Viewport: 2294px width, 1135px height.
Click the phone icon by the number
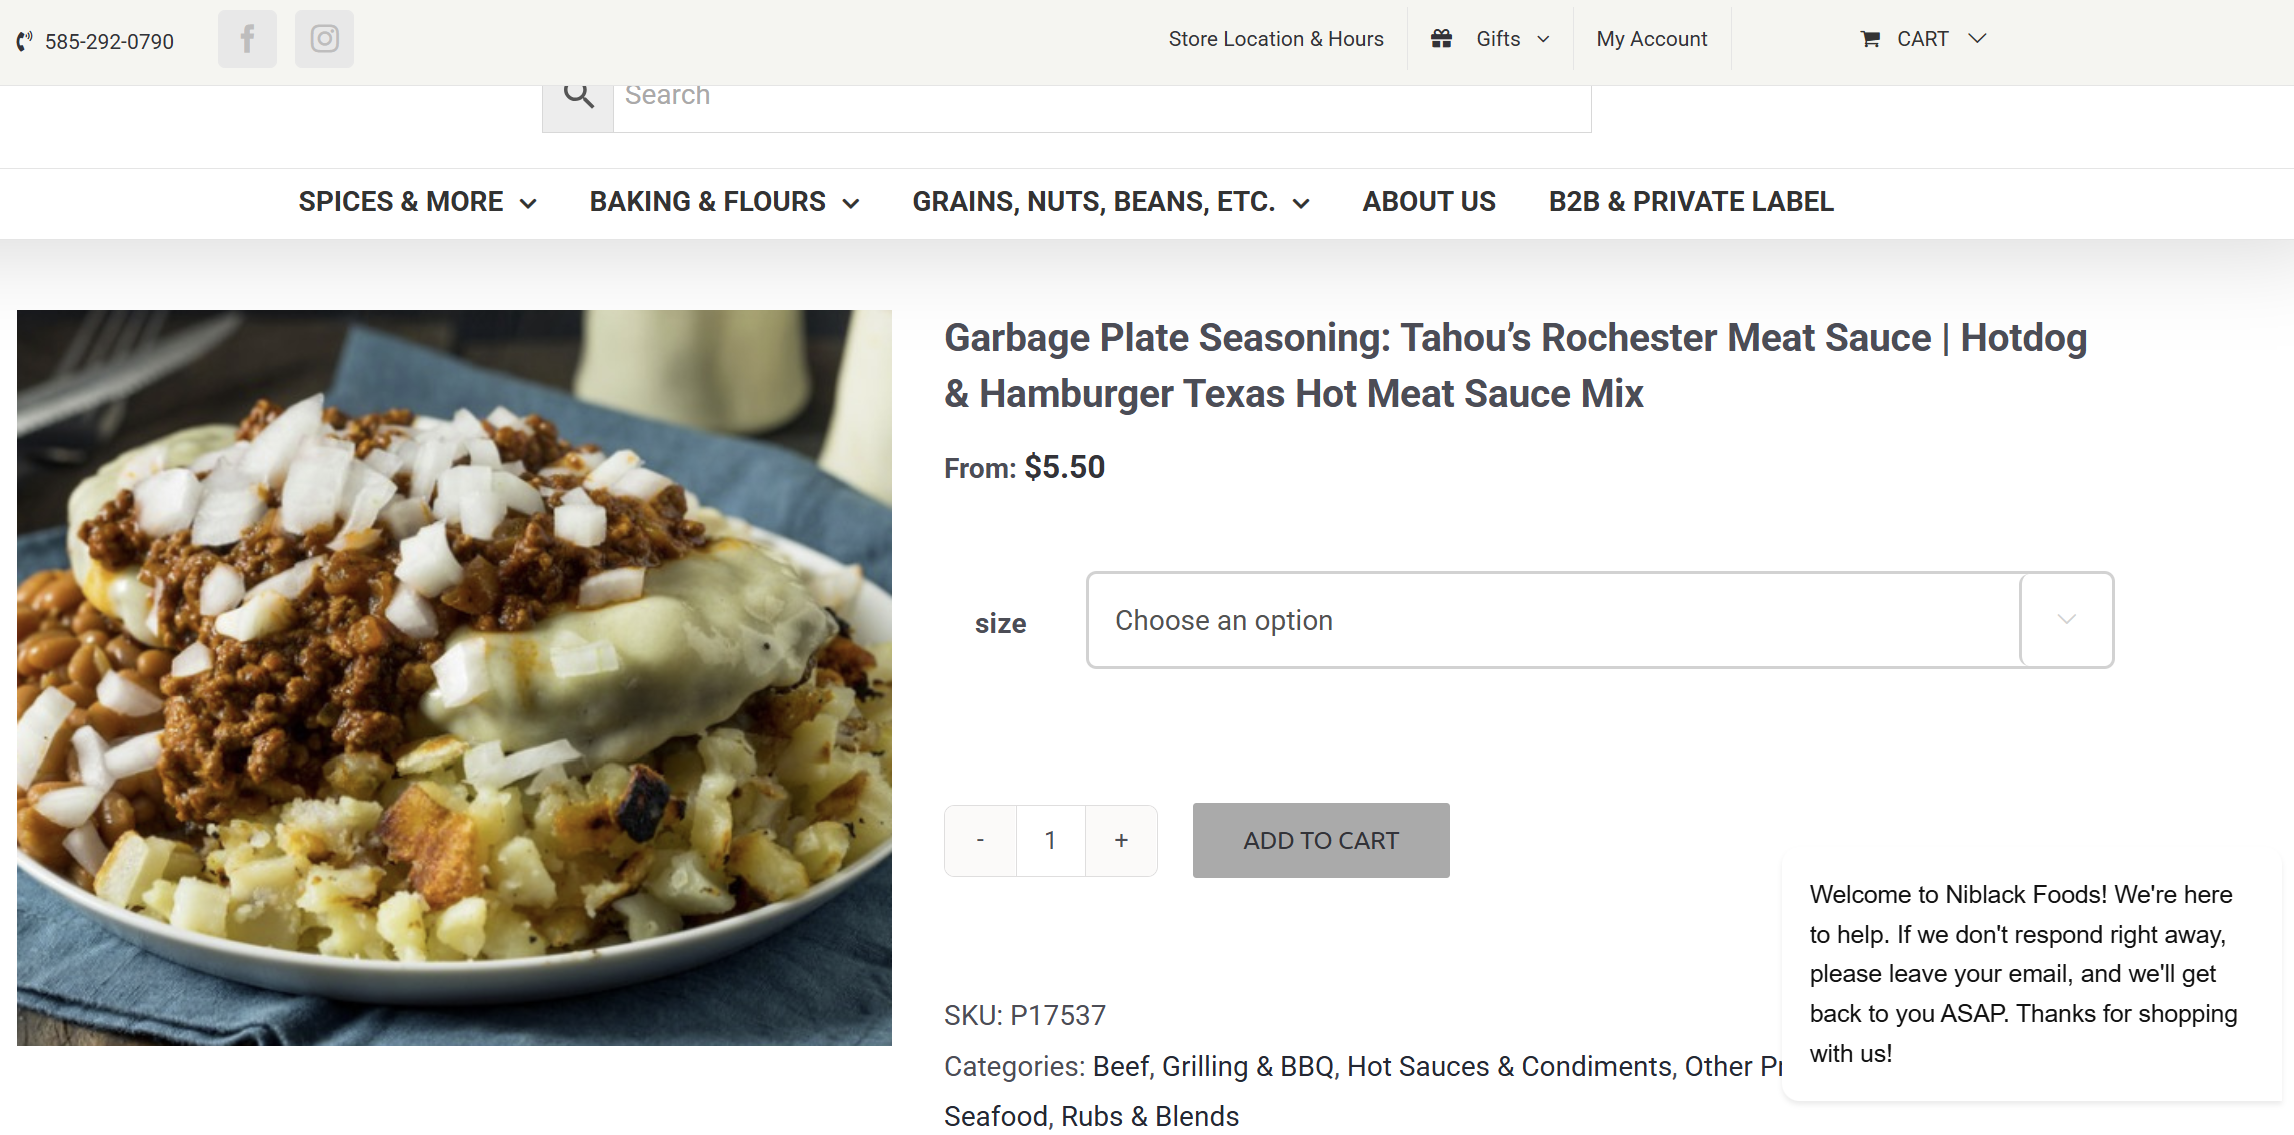pos(25,42)
